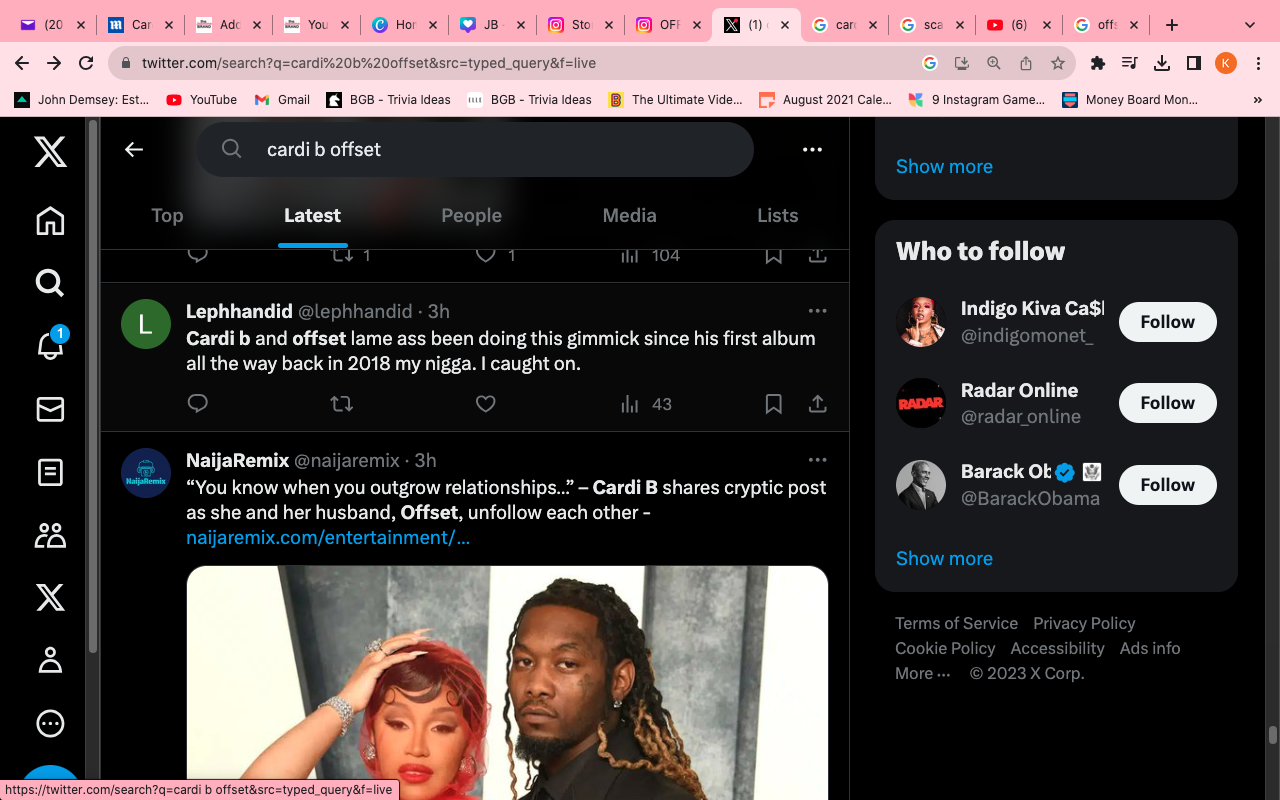Open Notifications bell in sidebar

click(x=50, y=344)
